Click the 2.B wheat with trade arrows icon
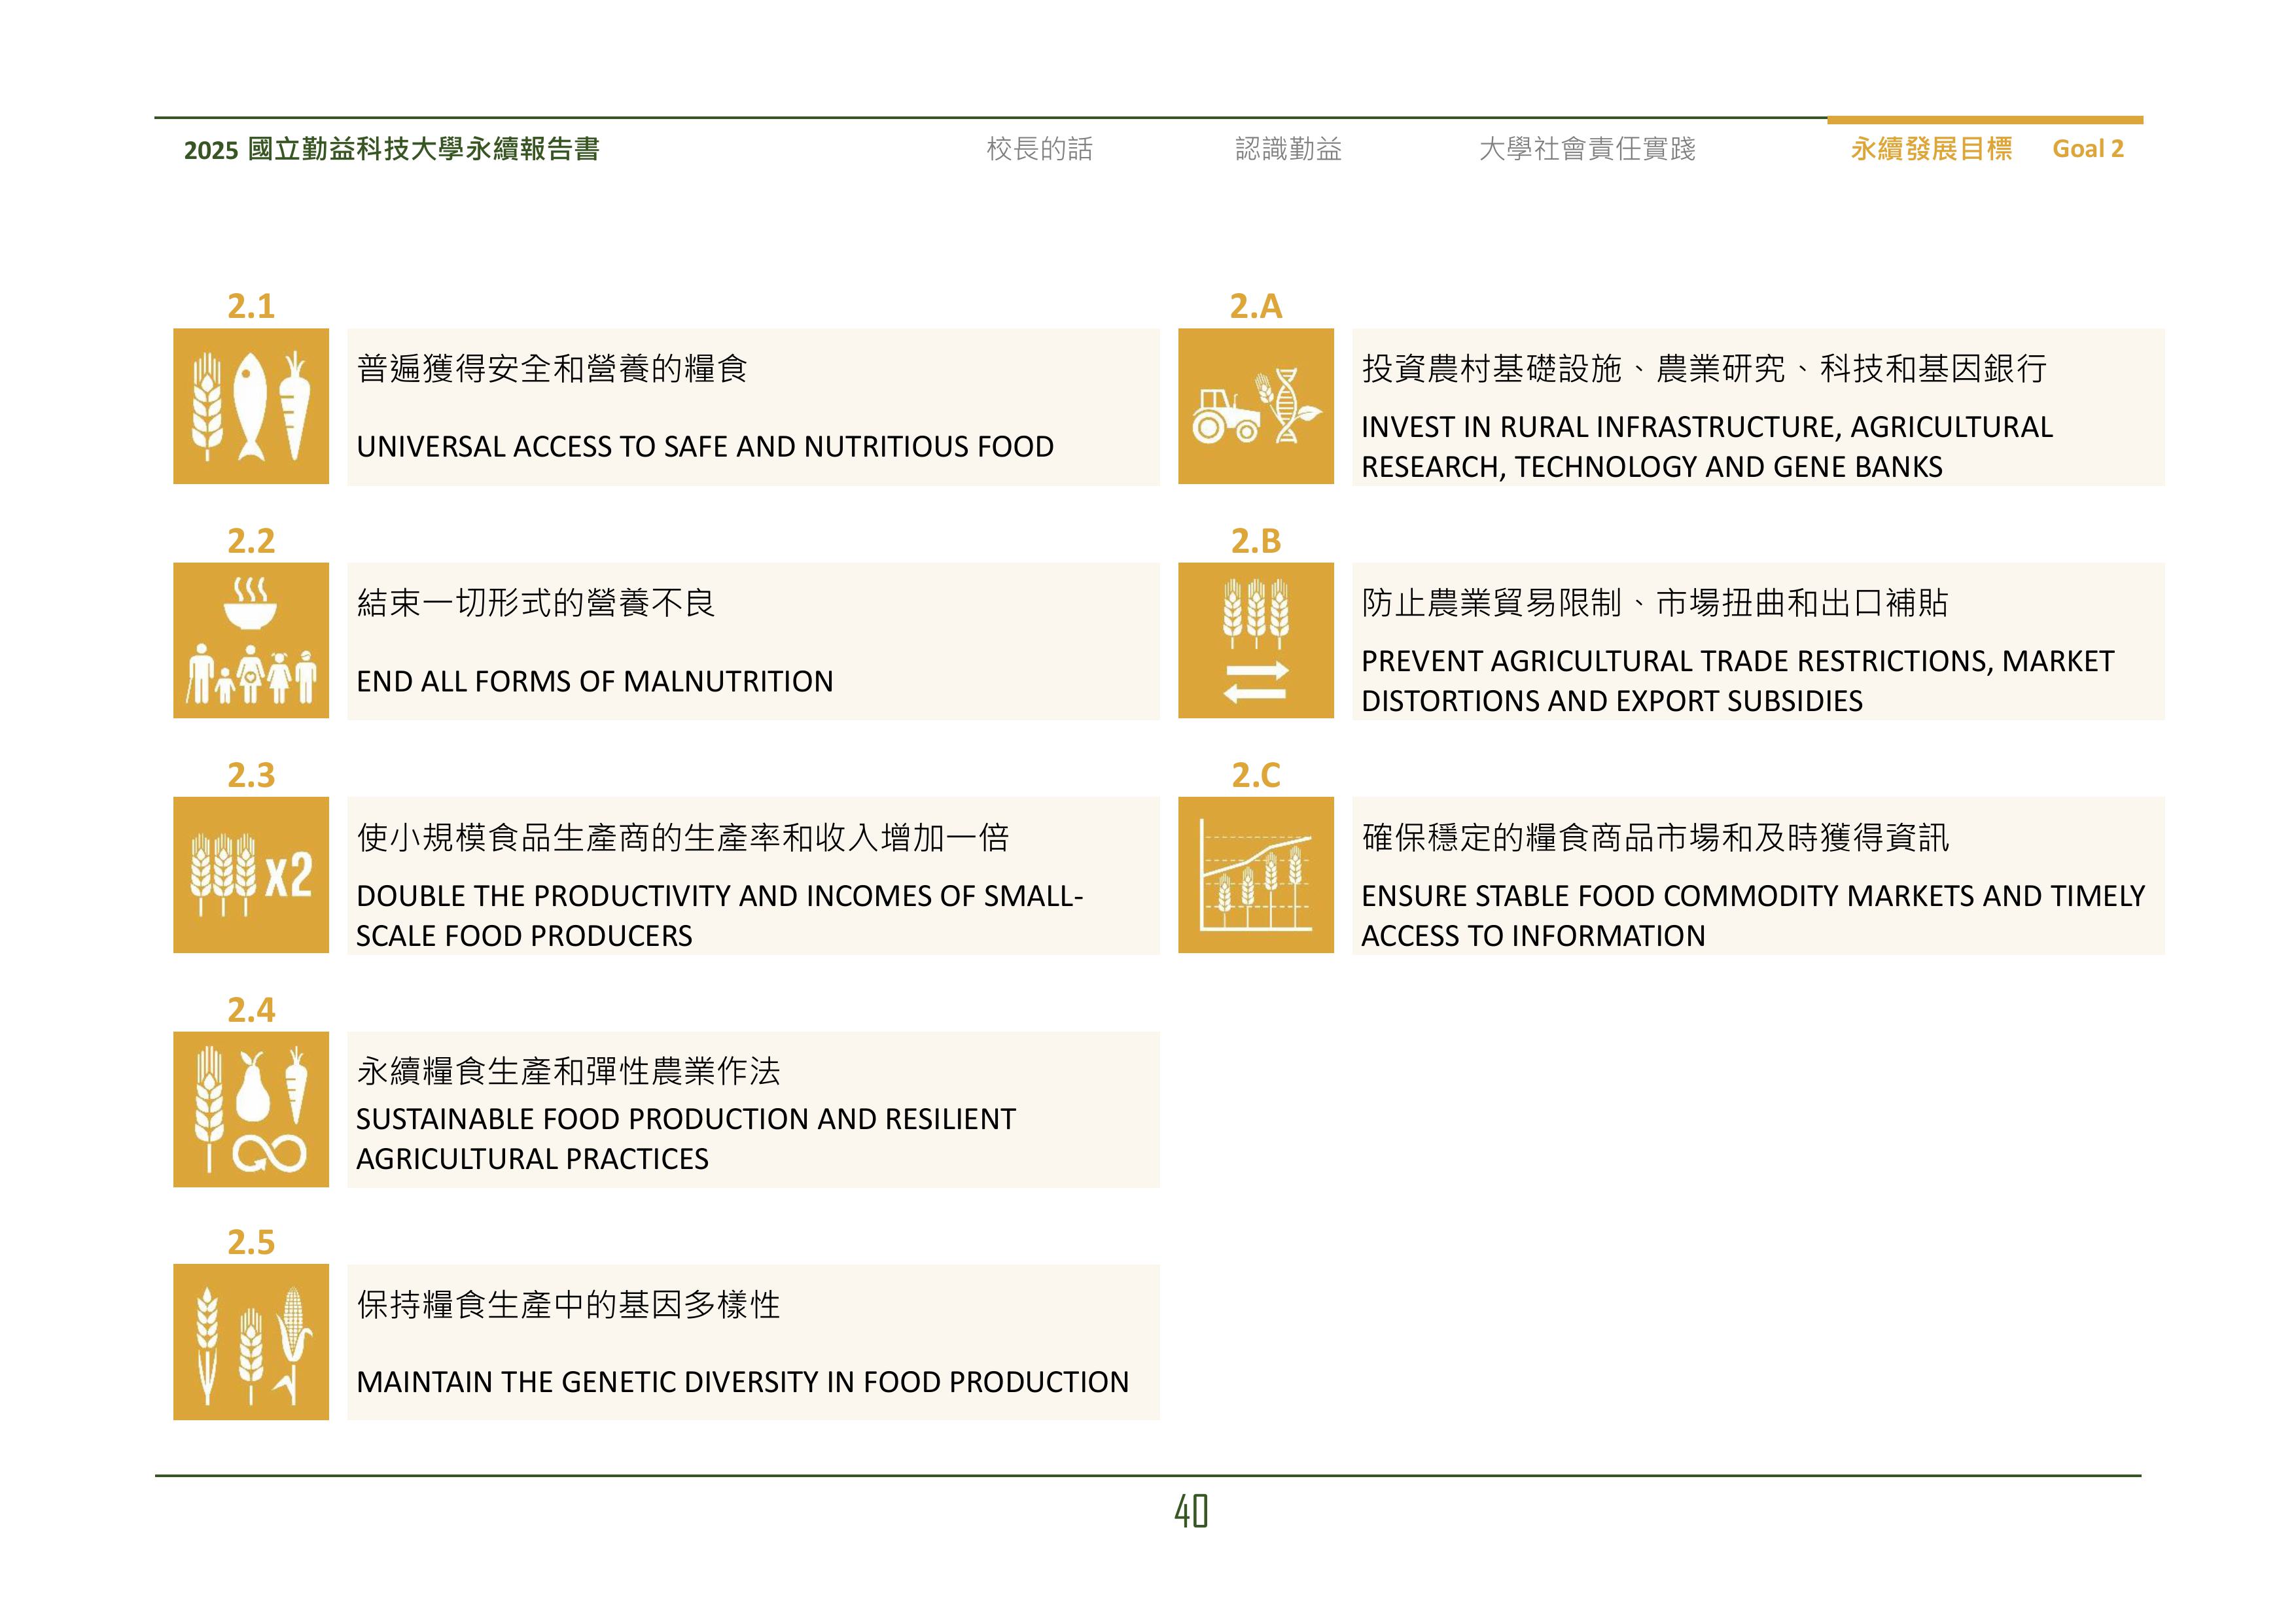The image size is (2296, 1623). point(1255,640)
